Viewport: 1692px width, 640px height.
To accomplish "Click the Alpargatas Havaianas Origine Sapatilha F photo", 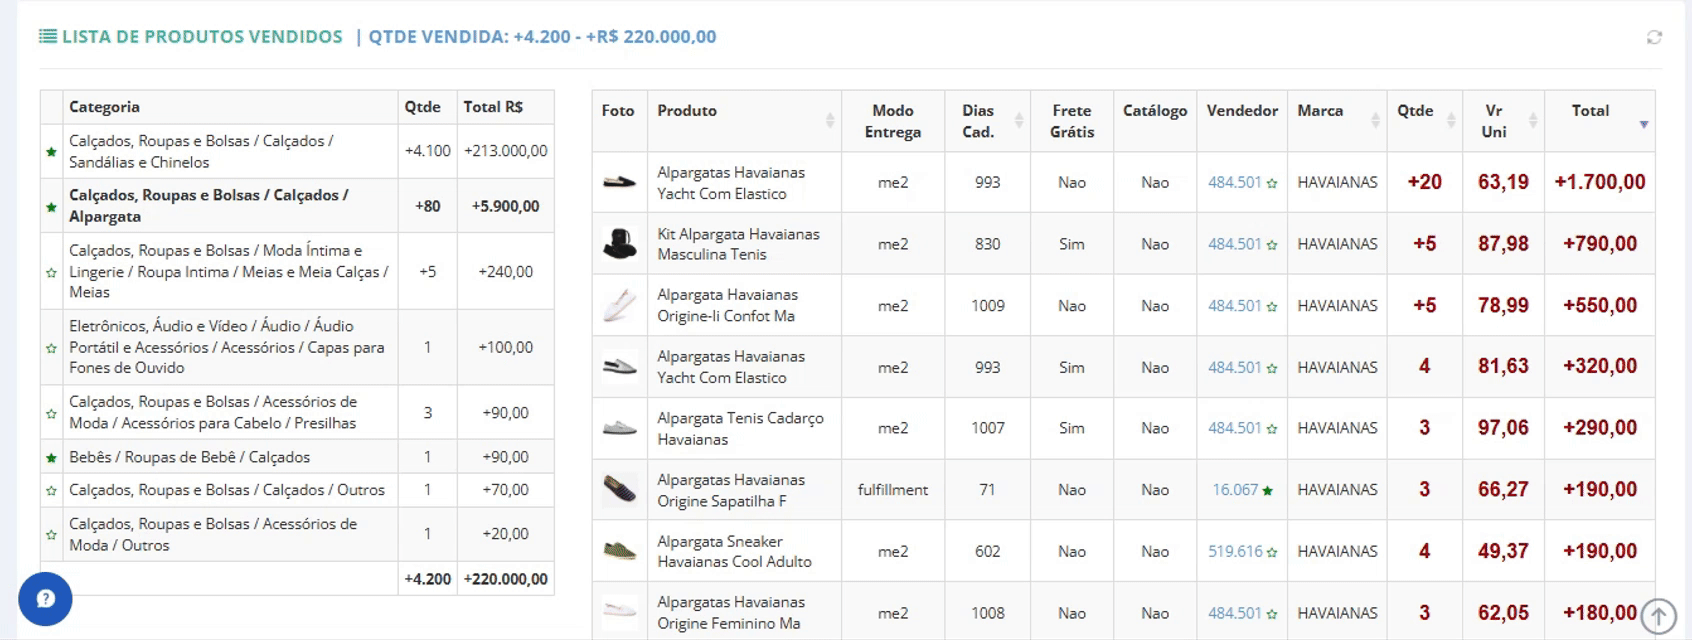I will pos(620,490).
